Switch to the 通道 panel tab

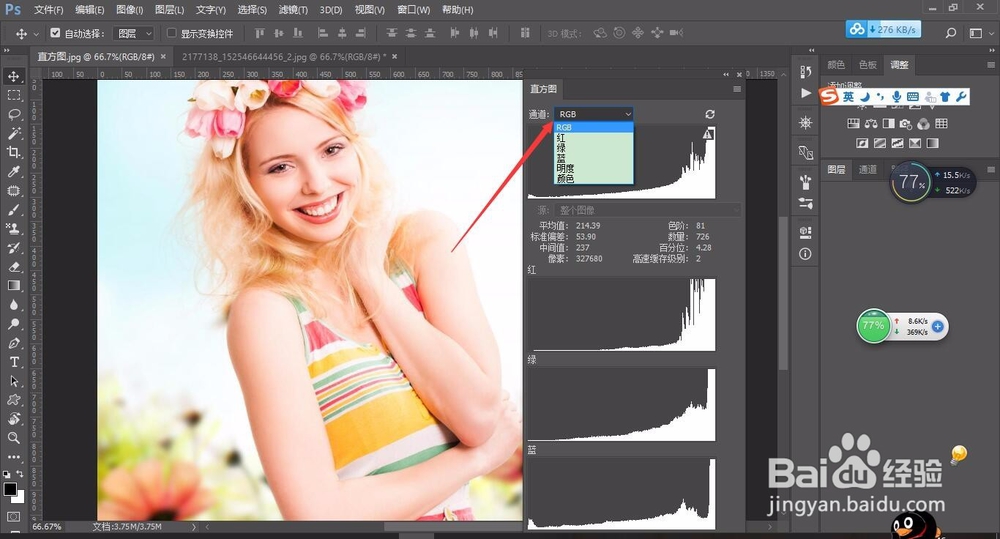[867, 169]
